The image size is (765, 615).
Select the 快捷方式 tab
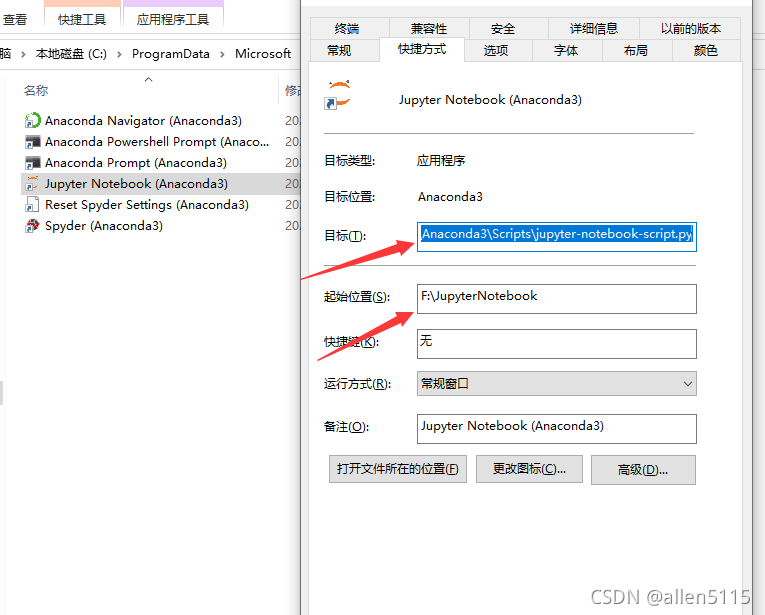(422, 49)
